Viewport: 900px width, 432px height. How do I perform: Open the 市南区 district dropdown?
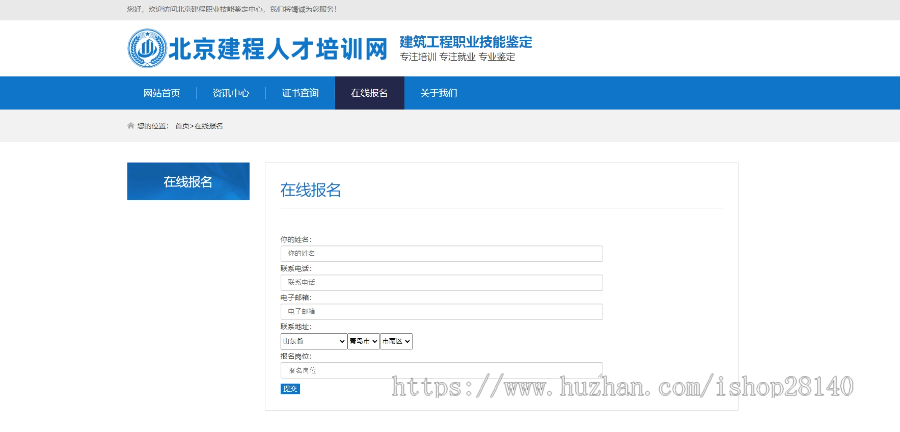pos(396,341)
